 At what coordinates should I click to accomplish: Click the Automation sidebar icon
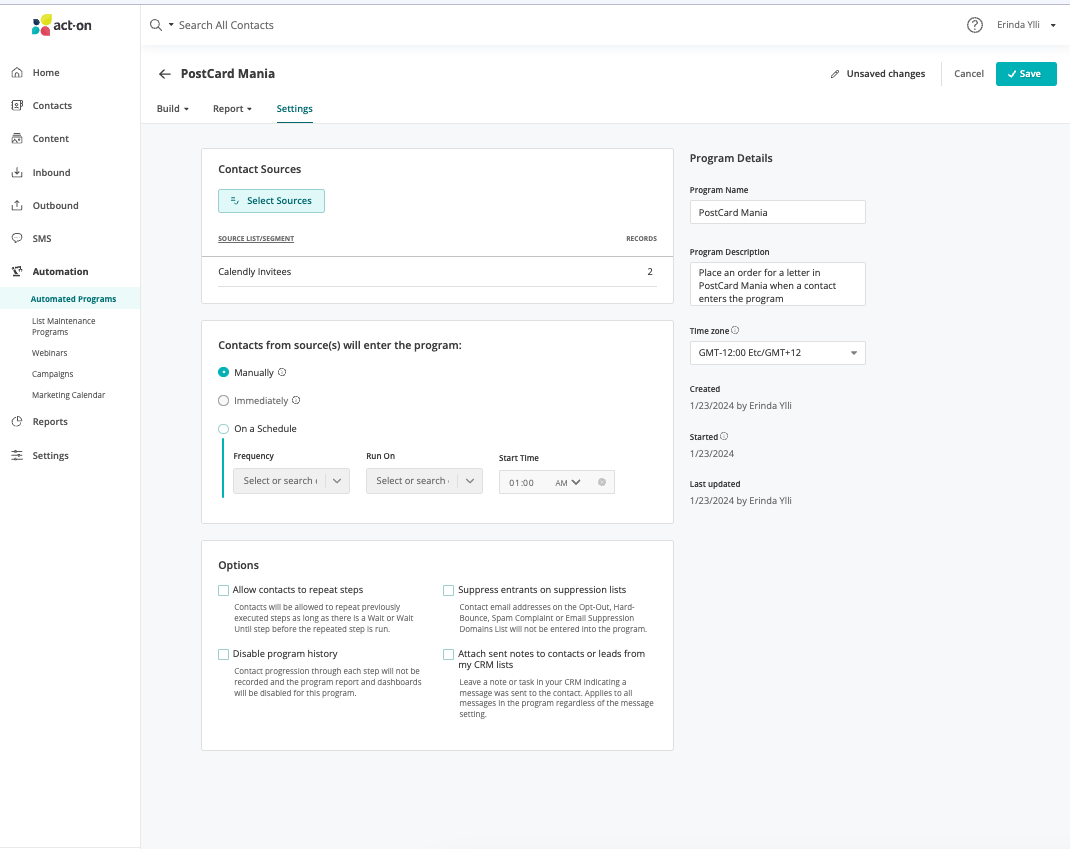coord(17,272)
